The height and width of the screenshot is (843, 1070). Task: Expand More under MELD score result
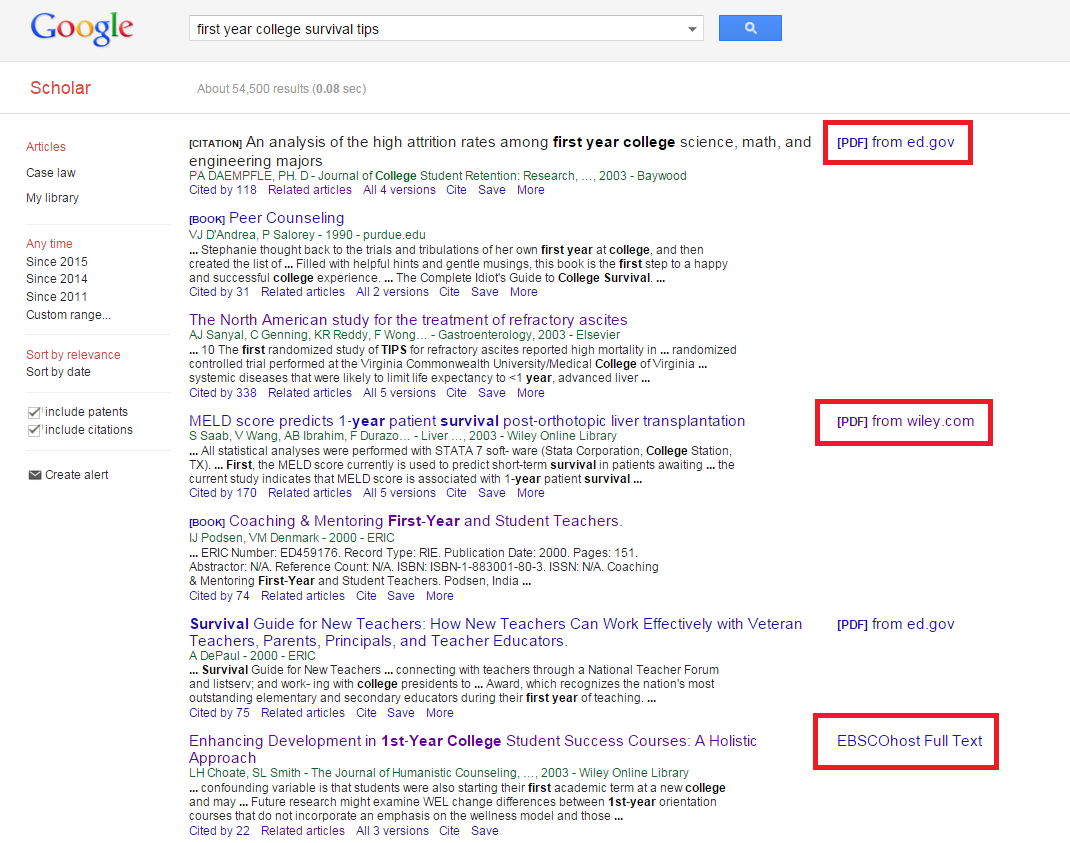click(x=530, y=493)
